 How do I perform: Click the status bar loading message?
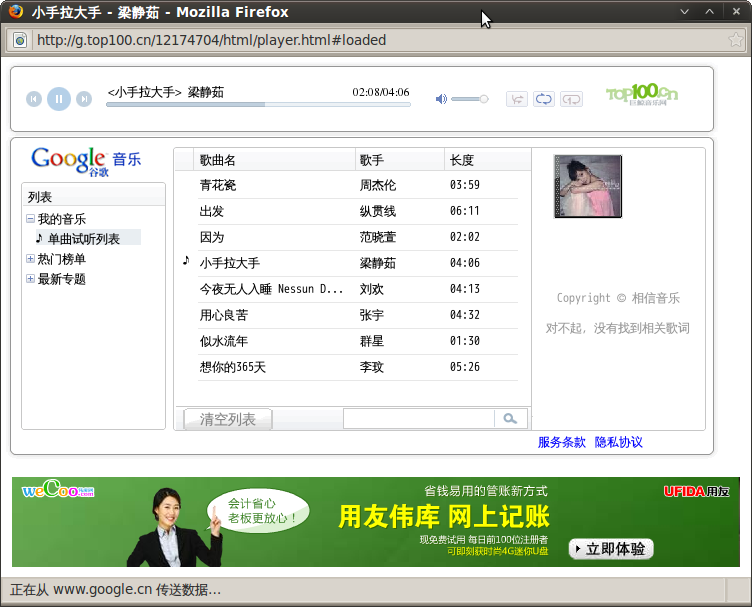[x=116, y=590]
